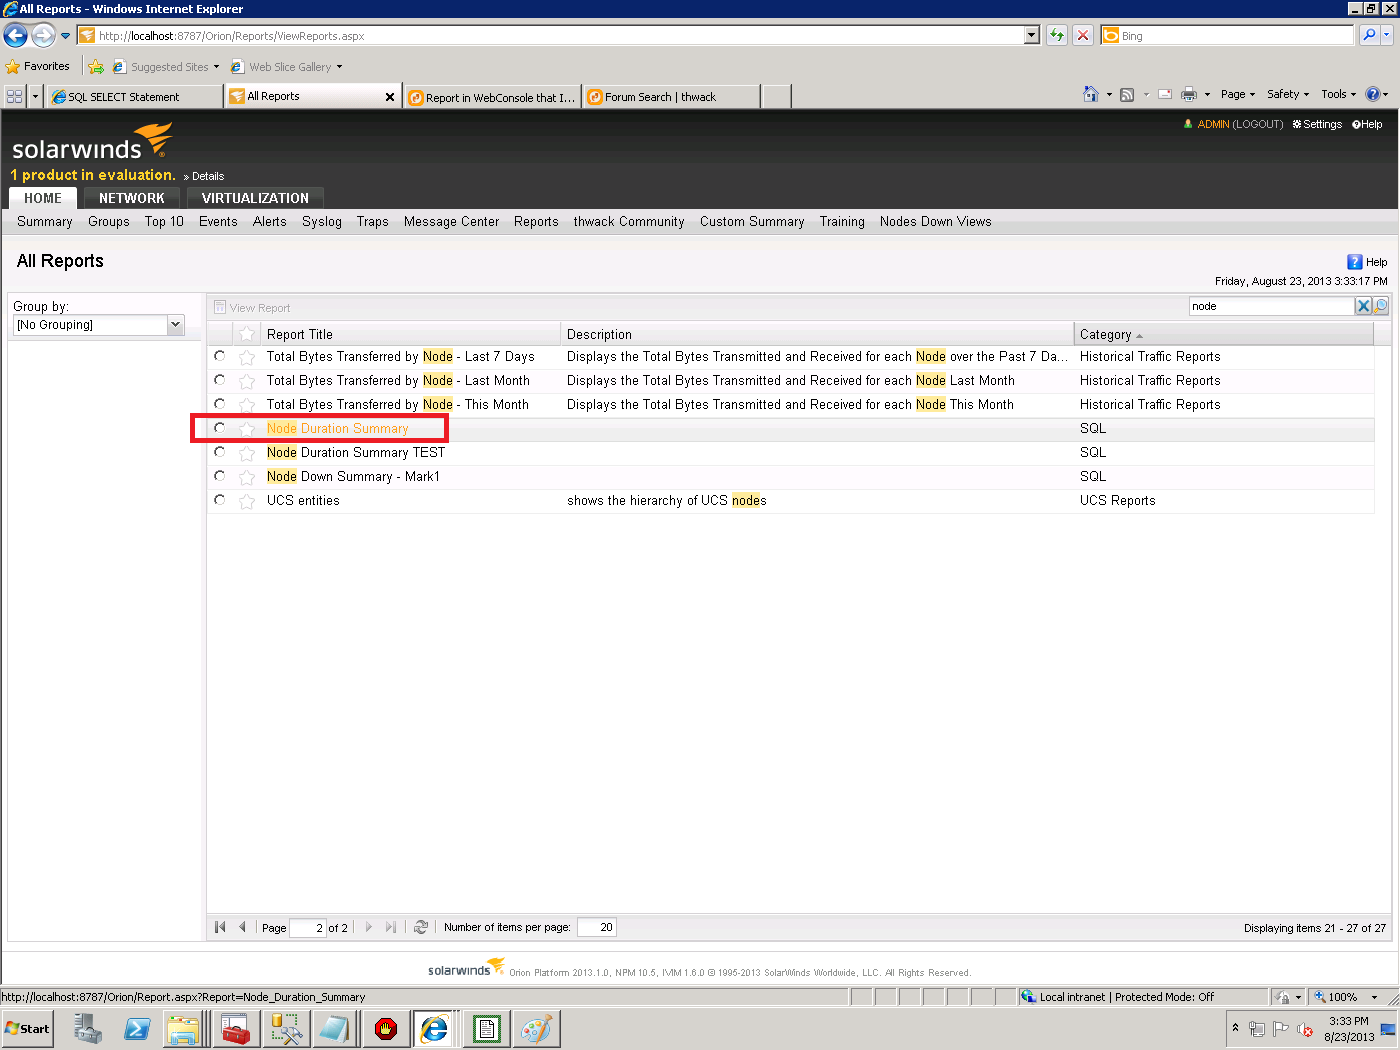The height and width of the screenshot is (1050, 1400).
Task: Stop page loading with red X icon
Action: 1083,36
